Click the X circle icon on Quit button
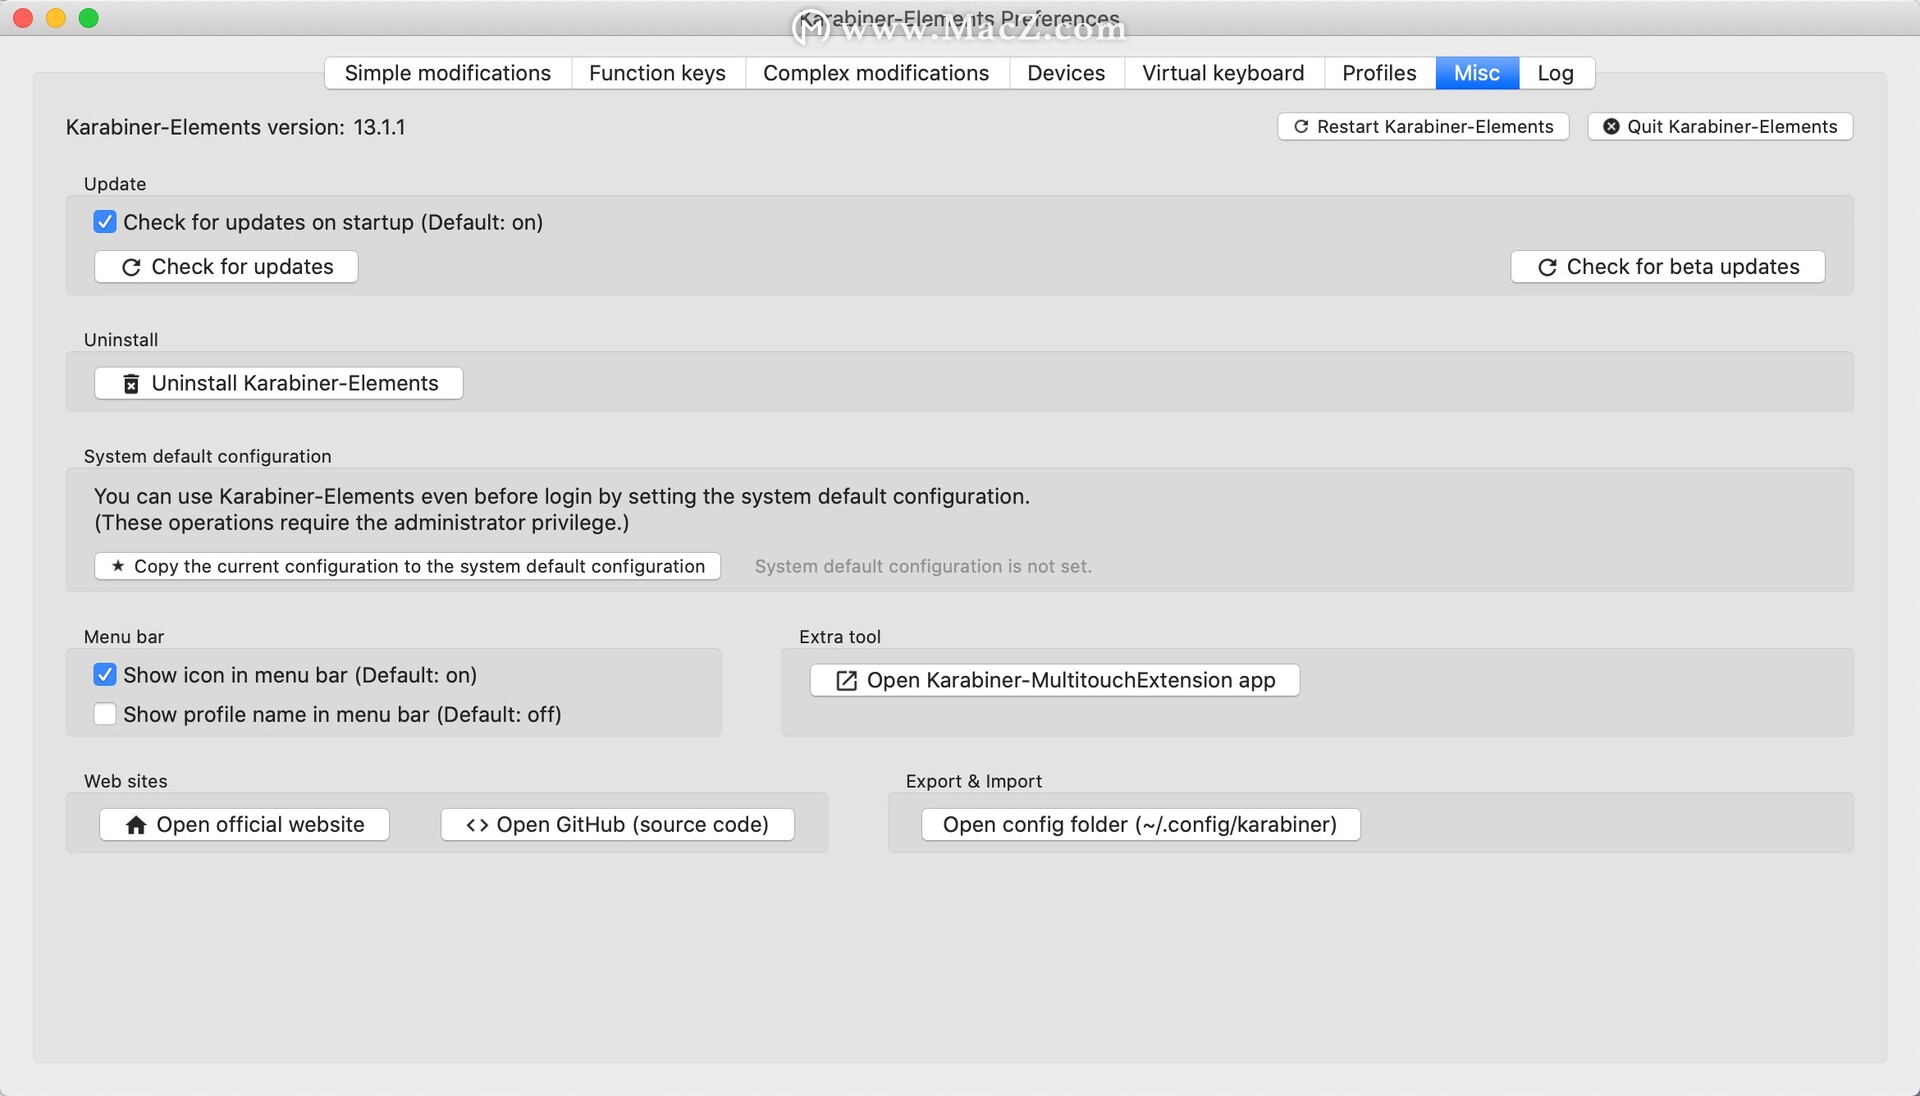The height and width of the screenshot is (1096, 1920). click(1611, 127)
